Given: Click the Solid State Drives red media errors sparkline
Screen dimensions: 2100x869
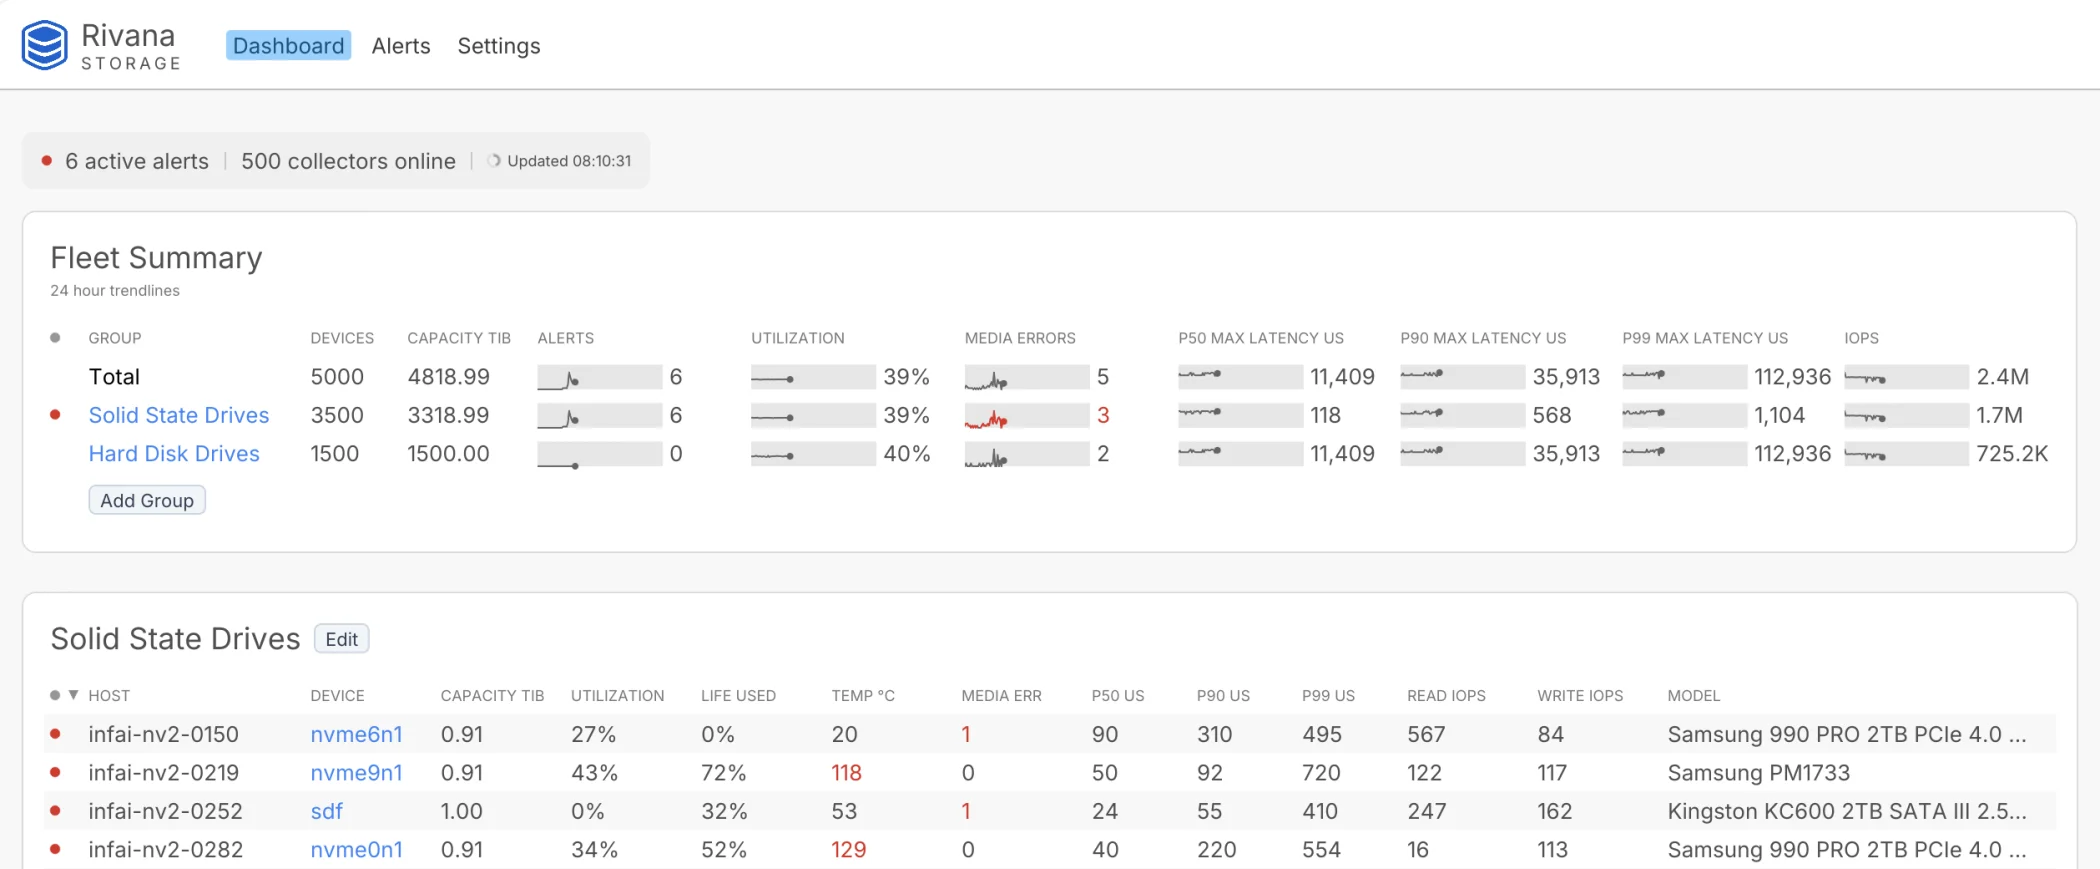Looking at the screenshot, I should [x=1026, y=415].
